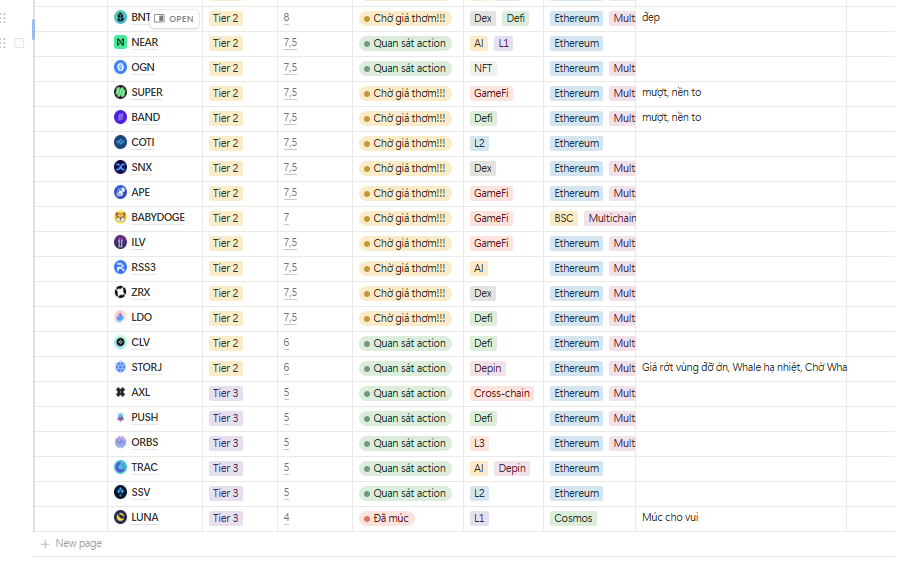Add a row with New page
Image resolution: width=907 pixels, height=561 pixels.
click(71, 544)
